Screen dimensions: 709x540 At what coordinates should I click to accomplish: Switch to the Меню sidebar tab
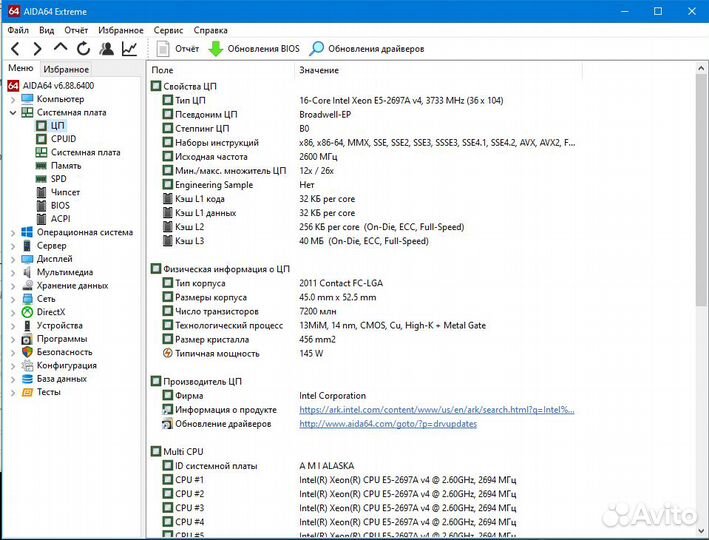pyautogui.click(x=21, y=68)
